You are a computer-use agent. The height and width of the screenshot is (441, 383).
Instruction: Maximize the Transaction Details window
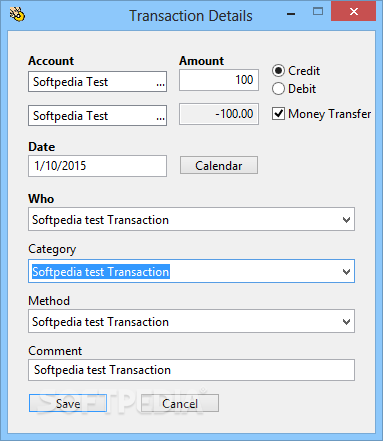[x=318, y=12]
